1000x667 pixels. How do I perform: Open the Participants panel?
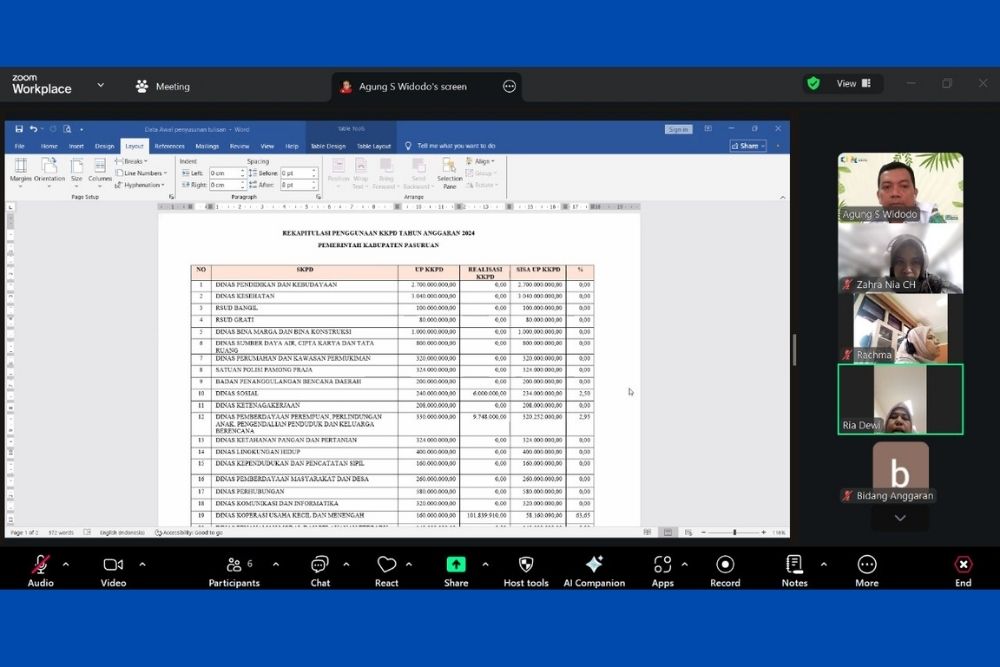click(234, 567)
